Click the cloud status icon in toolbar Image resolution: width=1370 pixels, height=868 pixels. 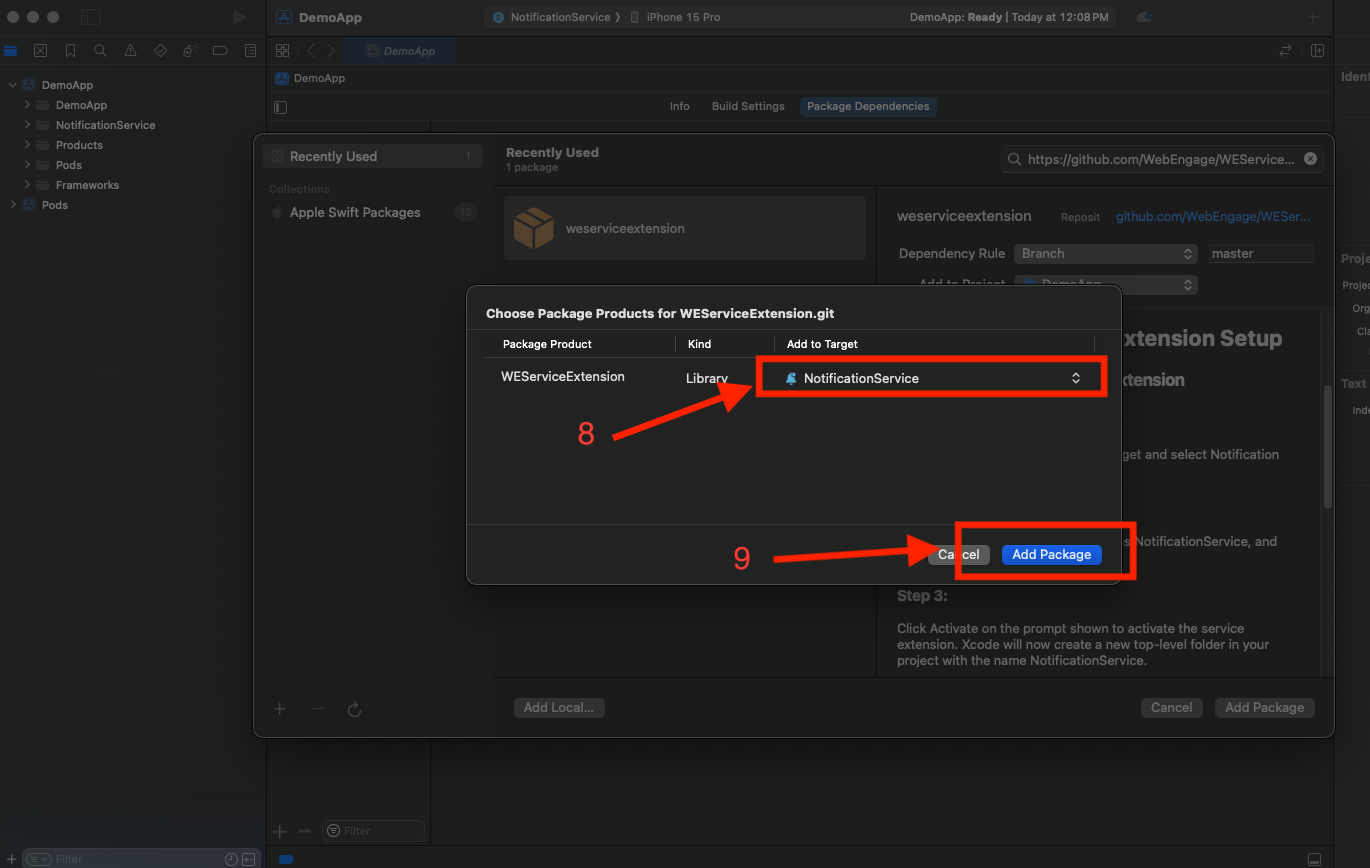click(1144, 17)
